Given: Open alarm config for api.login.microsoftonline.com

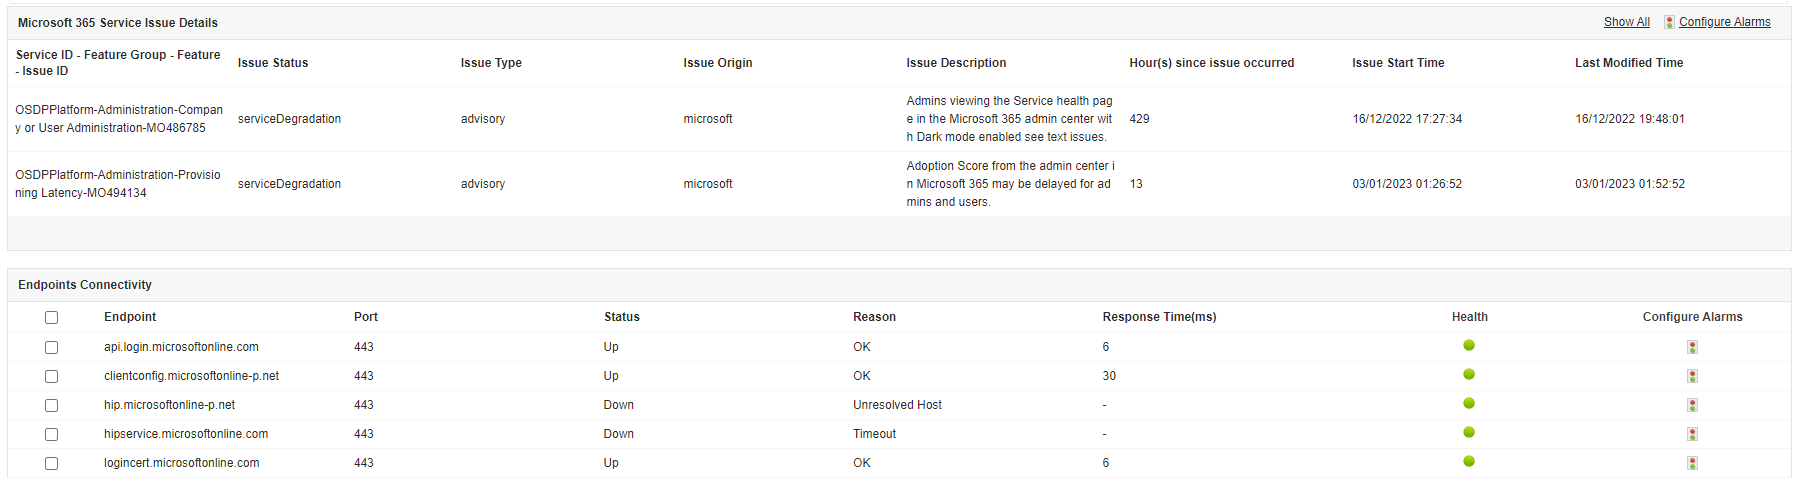Looking at the screenshot, I should 1692,347.
